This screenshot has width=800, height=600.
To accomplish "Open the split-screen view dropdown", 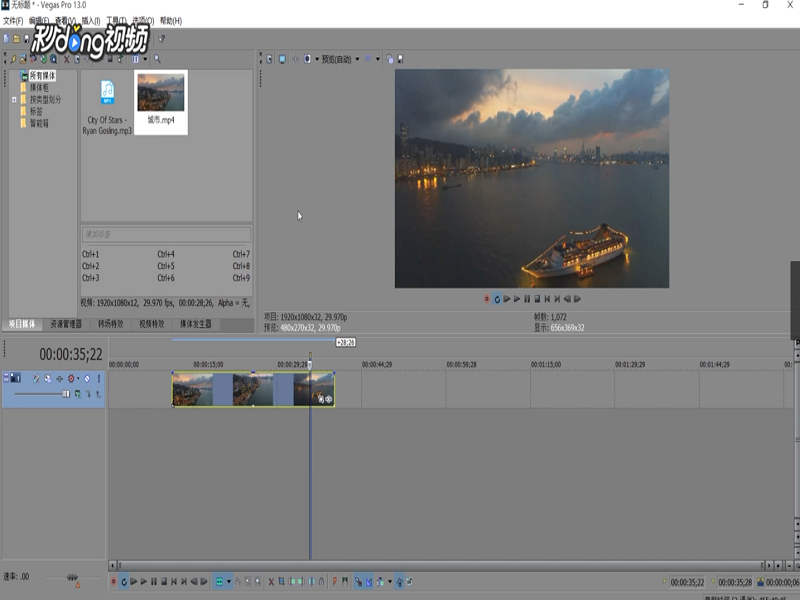I will point(317,59).
